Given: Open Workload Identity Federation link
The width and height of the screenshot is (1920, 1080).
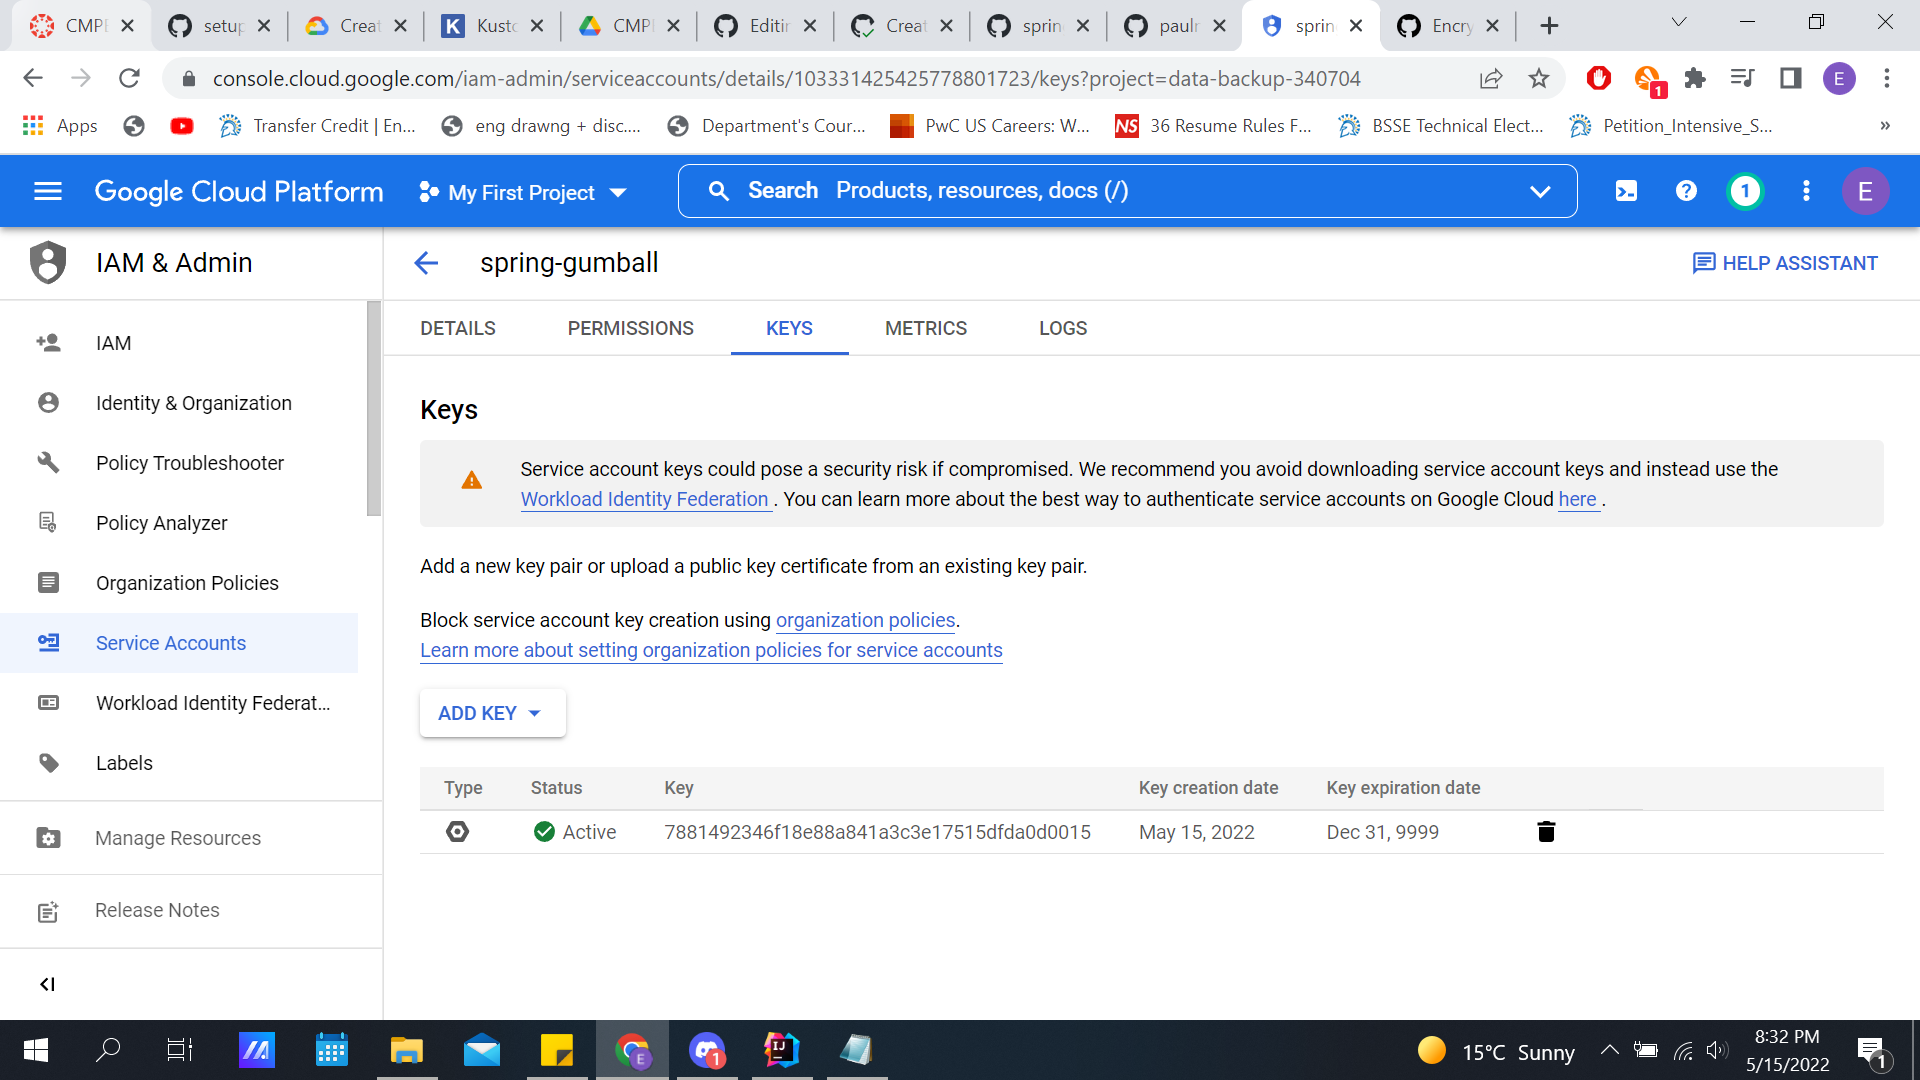Looking at the screenshot, I should click(644, 499).
